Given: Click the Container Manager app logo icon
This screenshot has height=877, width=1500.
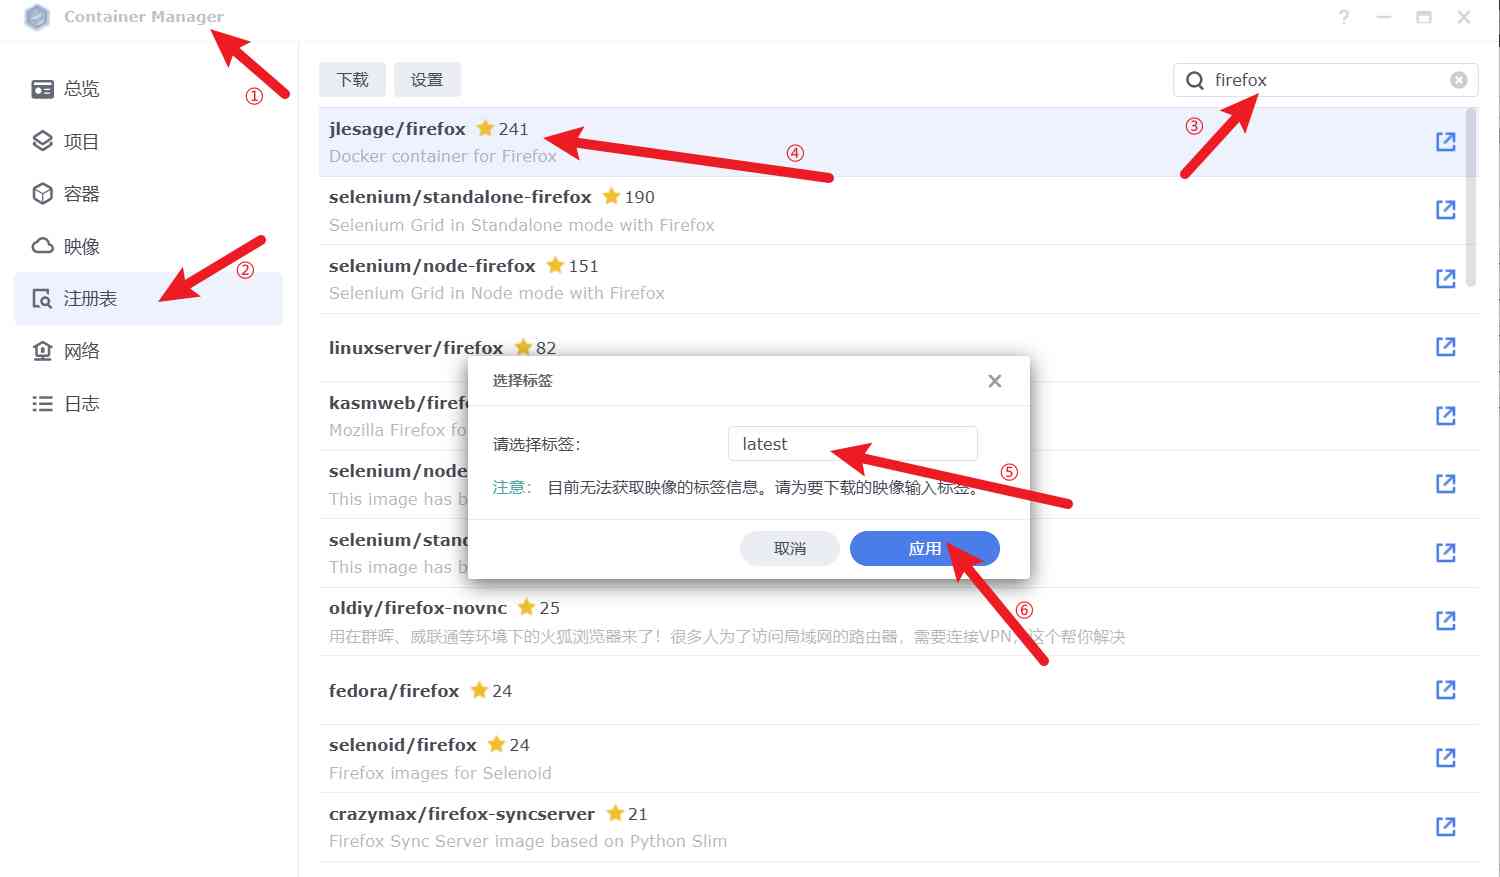Looking at the screenshot, I should tap(37, 17).
